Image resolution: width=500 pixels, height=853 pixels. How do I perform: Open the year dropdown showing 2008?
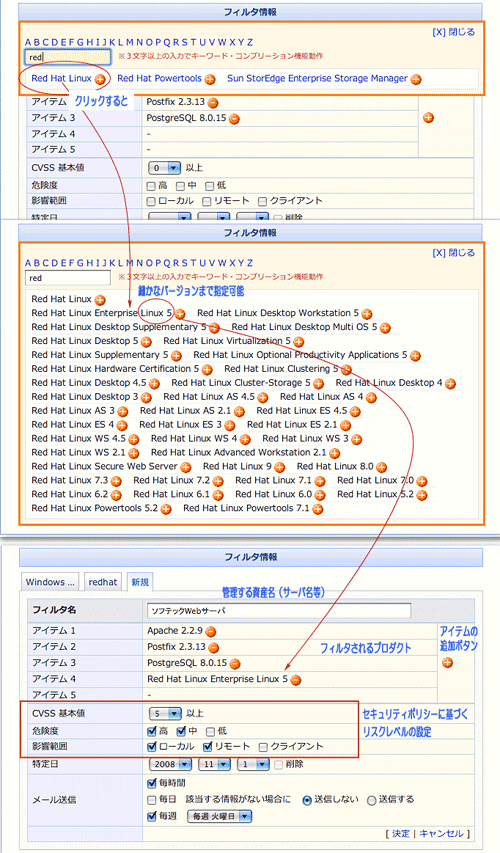(x=171, y=764)
